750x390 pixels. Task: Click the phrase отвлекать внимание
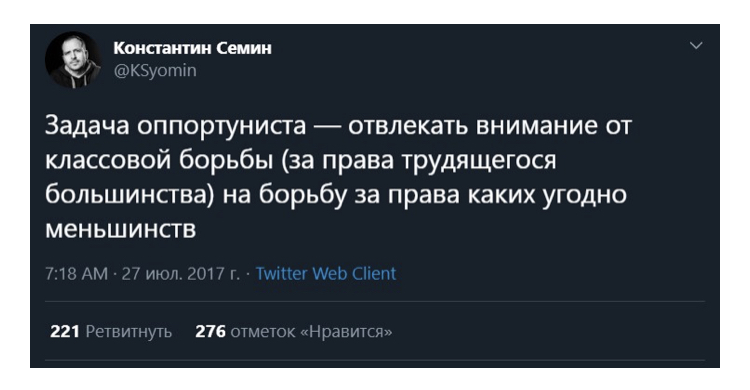click(x=473, y=126)
